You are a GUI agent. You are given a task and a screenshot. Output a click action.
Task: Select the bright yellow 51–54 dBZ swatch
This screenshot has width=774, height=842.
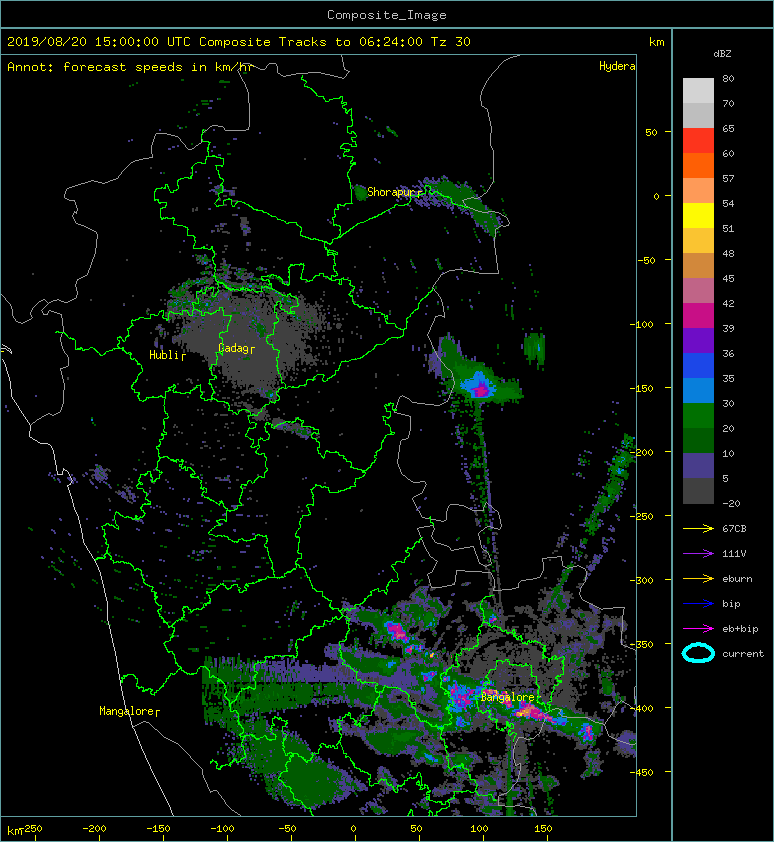click(x=698, y=216)
